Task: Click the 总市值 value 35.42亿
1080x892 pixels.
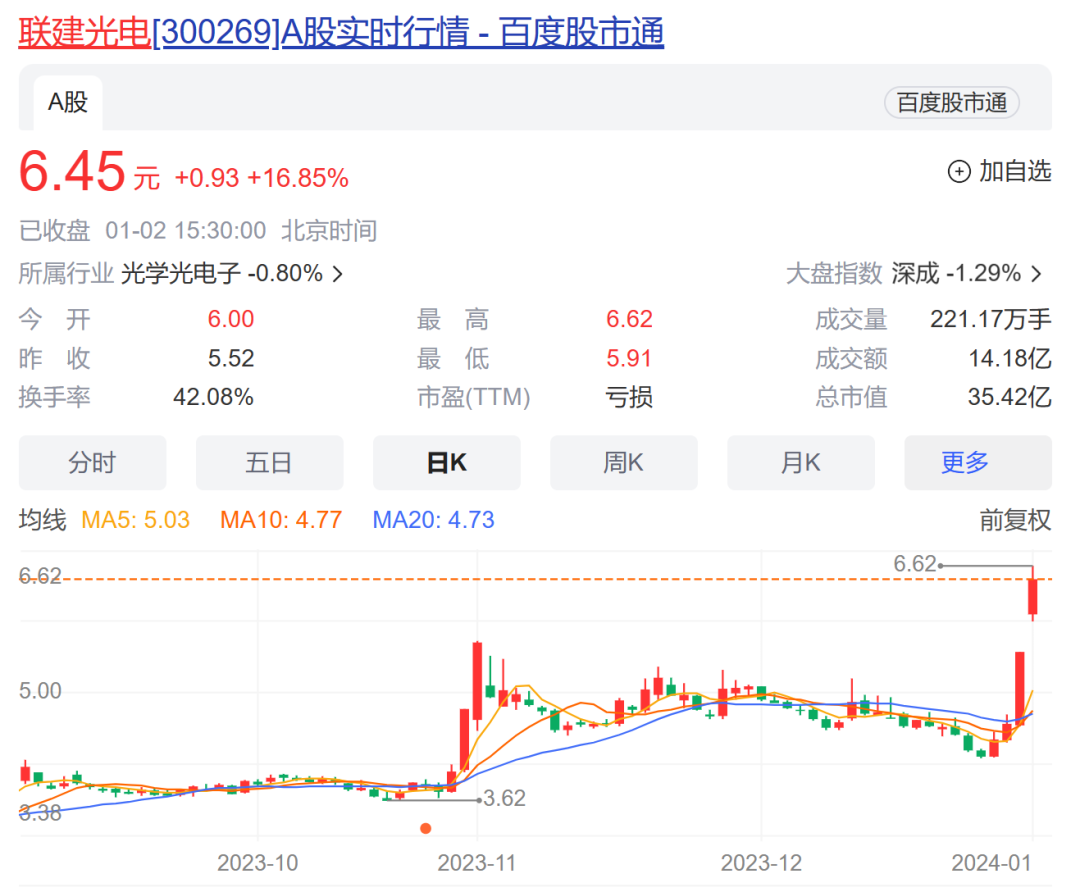Action: 1010,397
